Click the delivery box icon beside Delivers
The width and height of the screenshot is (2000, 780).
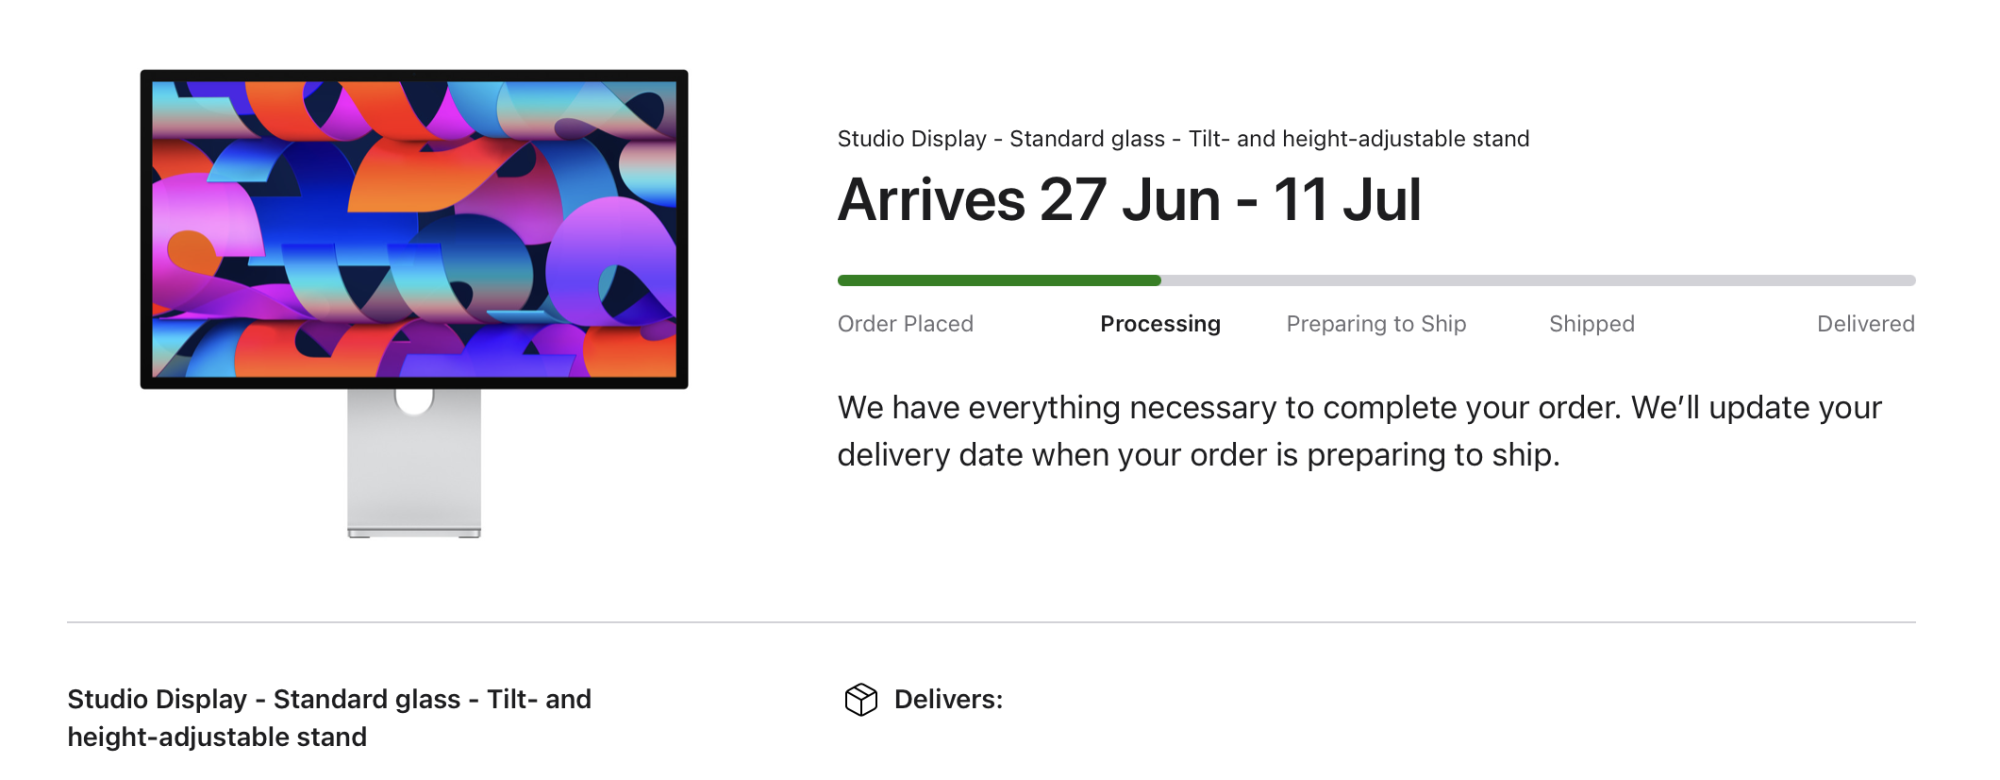[860, 700]
